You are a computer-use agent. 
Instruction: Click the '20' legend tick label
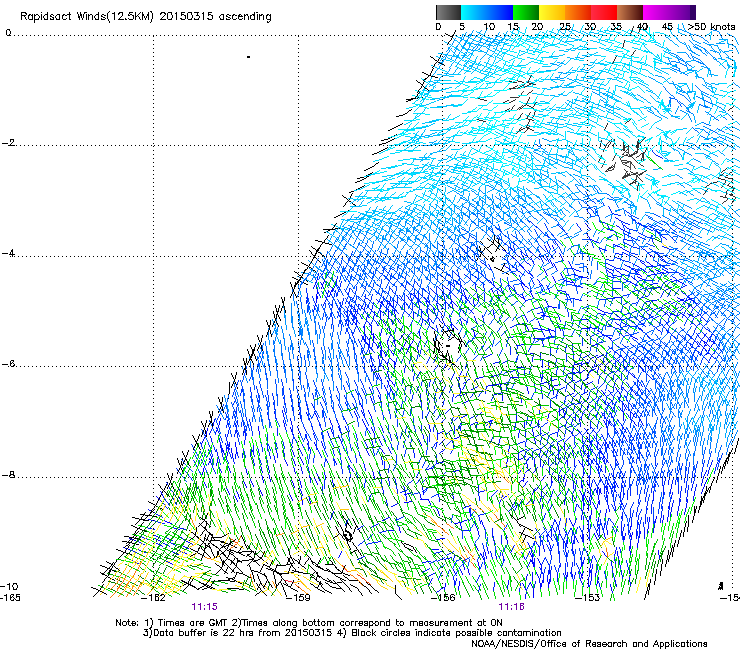click(x=537, y=27)
